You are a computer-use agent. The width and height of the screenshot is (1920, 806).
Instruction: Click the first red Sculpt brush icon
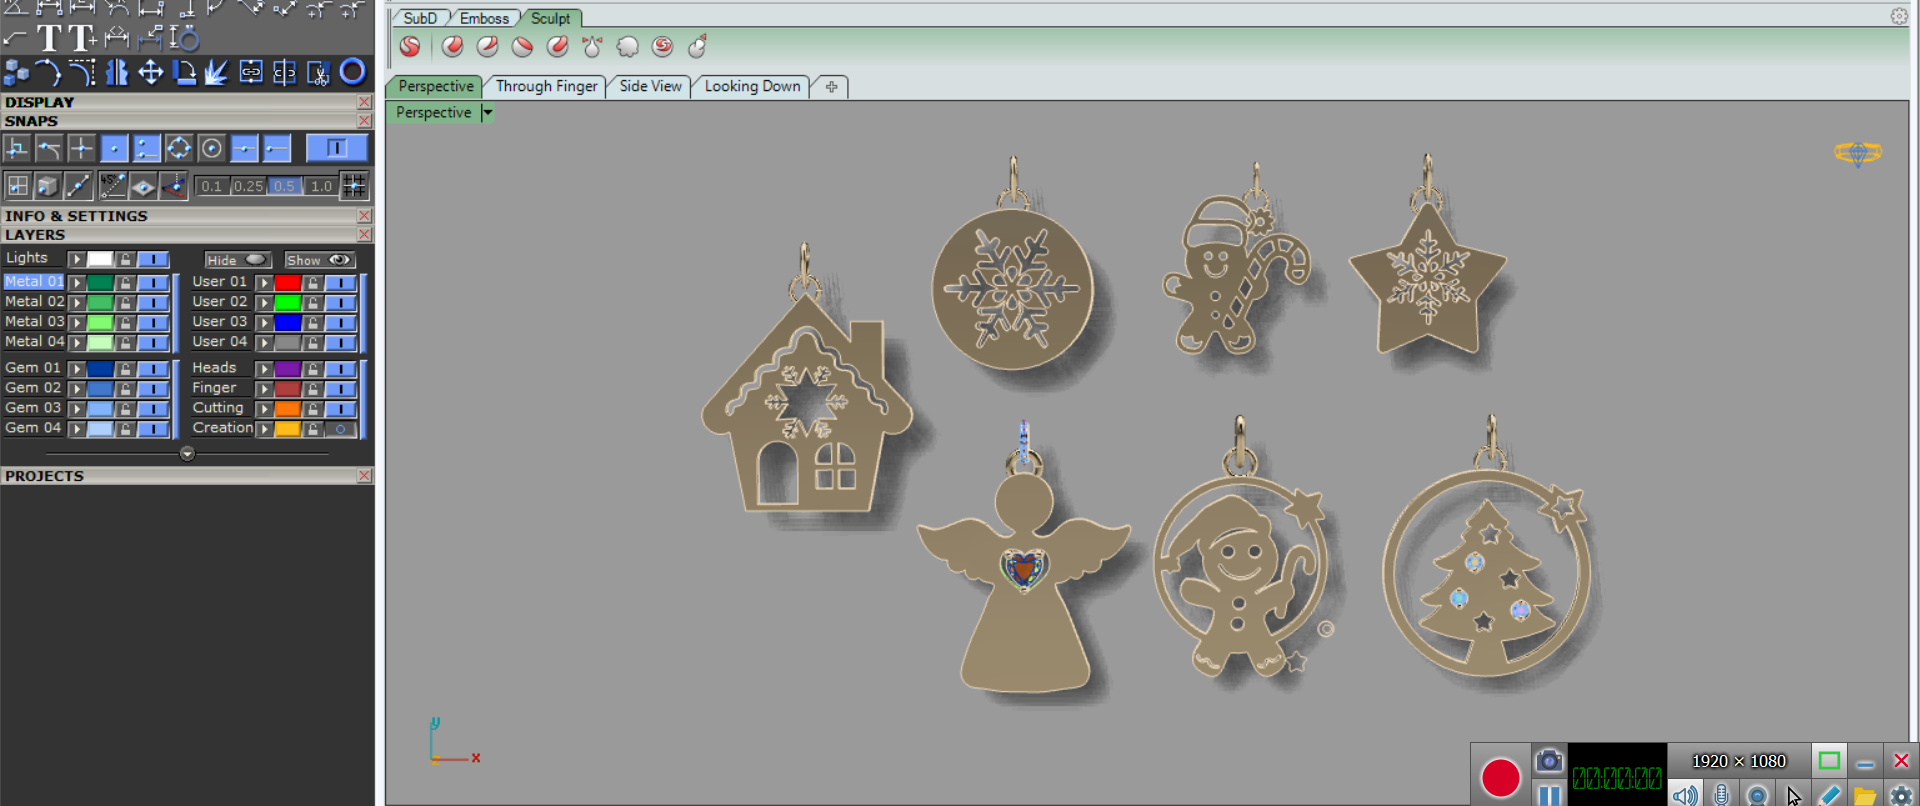pyautogui.click(x=410, y=46)
